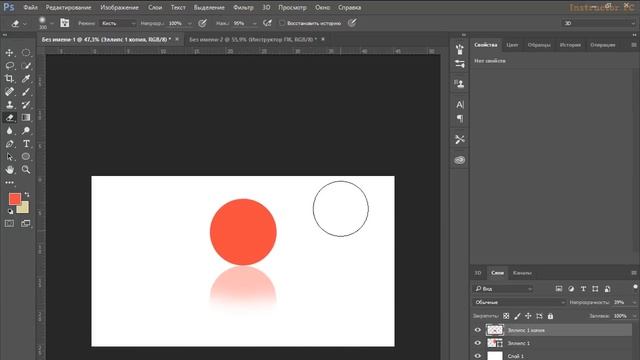Viewport: 640px width, 360px height.
Task: Open the Фильтр menu
Action: tap(243, 7)
